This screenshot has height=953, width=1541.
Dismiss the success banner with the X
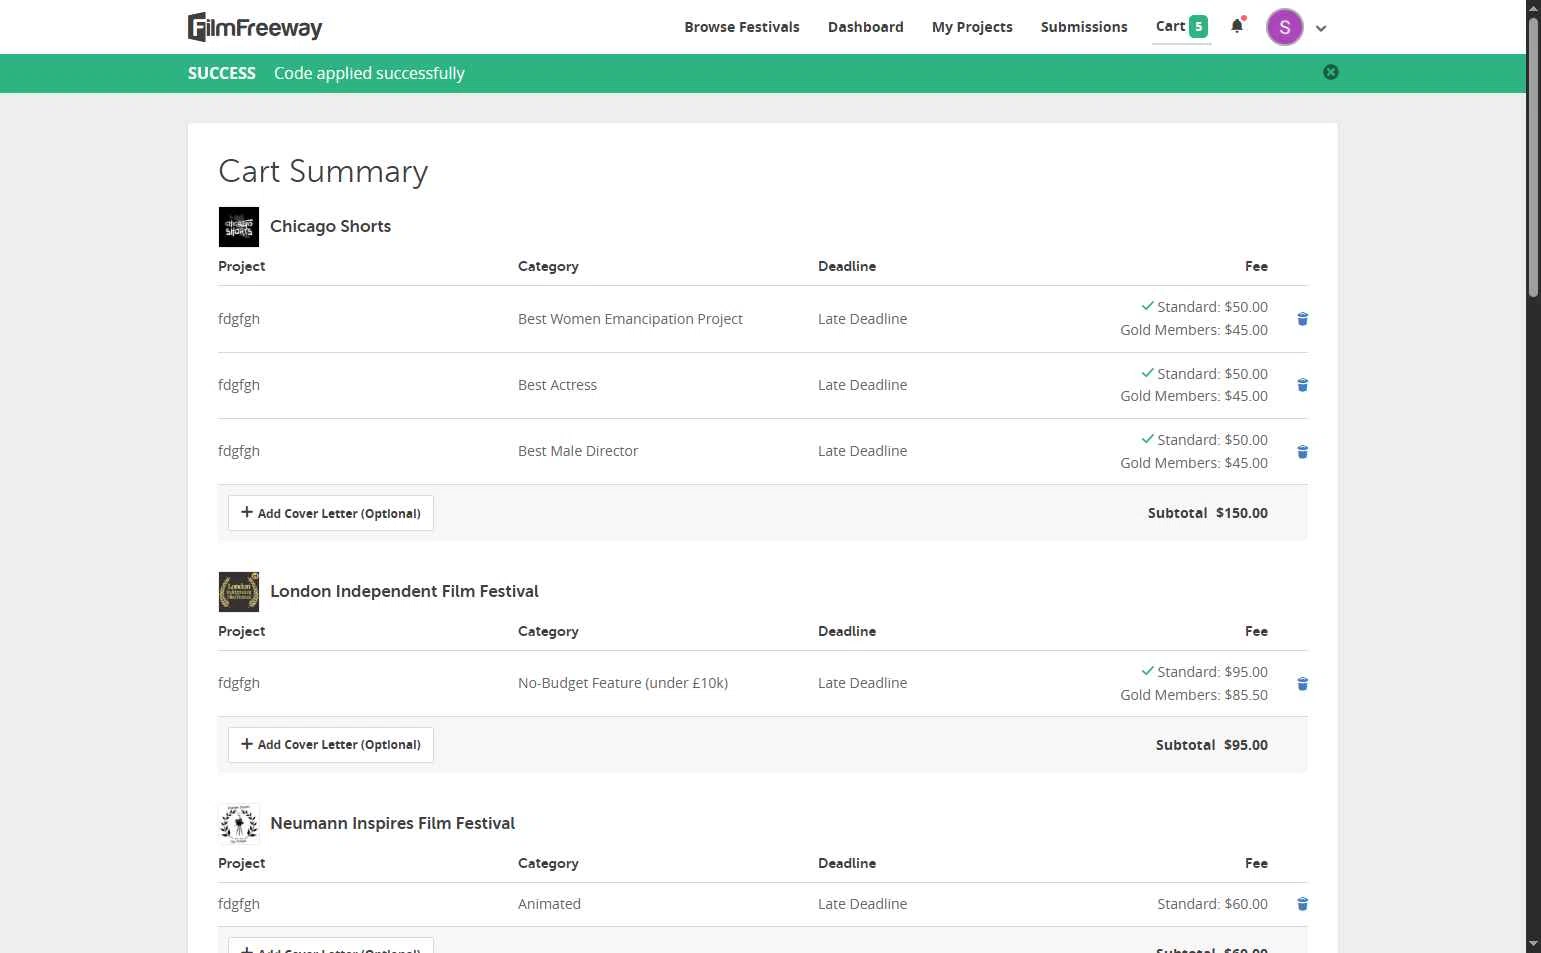pyautogui.click(x=1331, y=72)
